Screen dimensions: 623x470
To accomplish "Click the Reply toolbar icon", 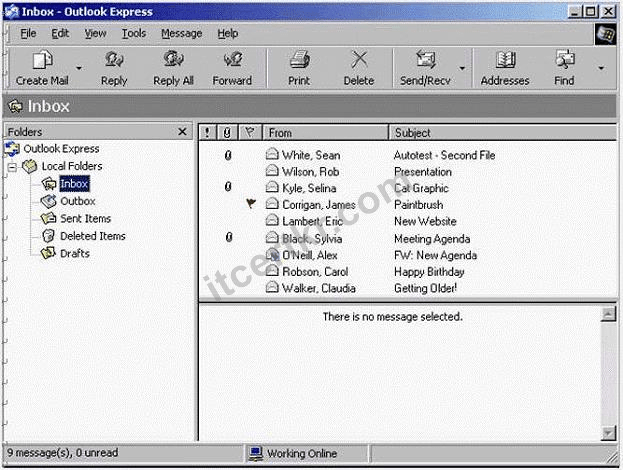I will coord(114,60).
